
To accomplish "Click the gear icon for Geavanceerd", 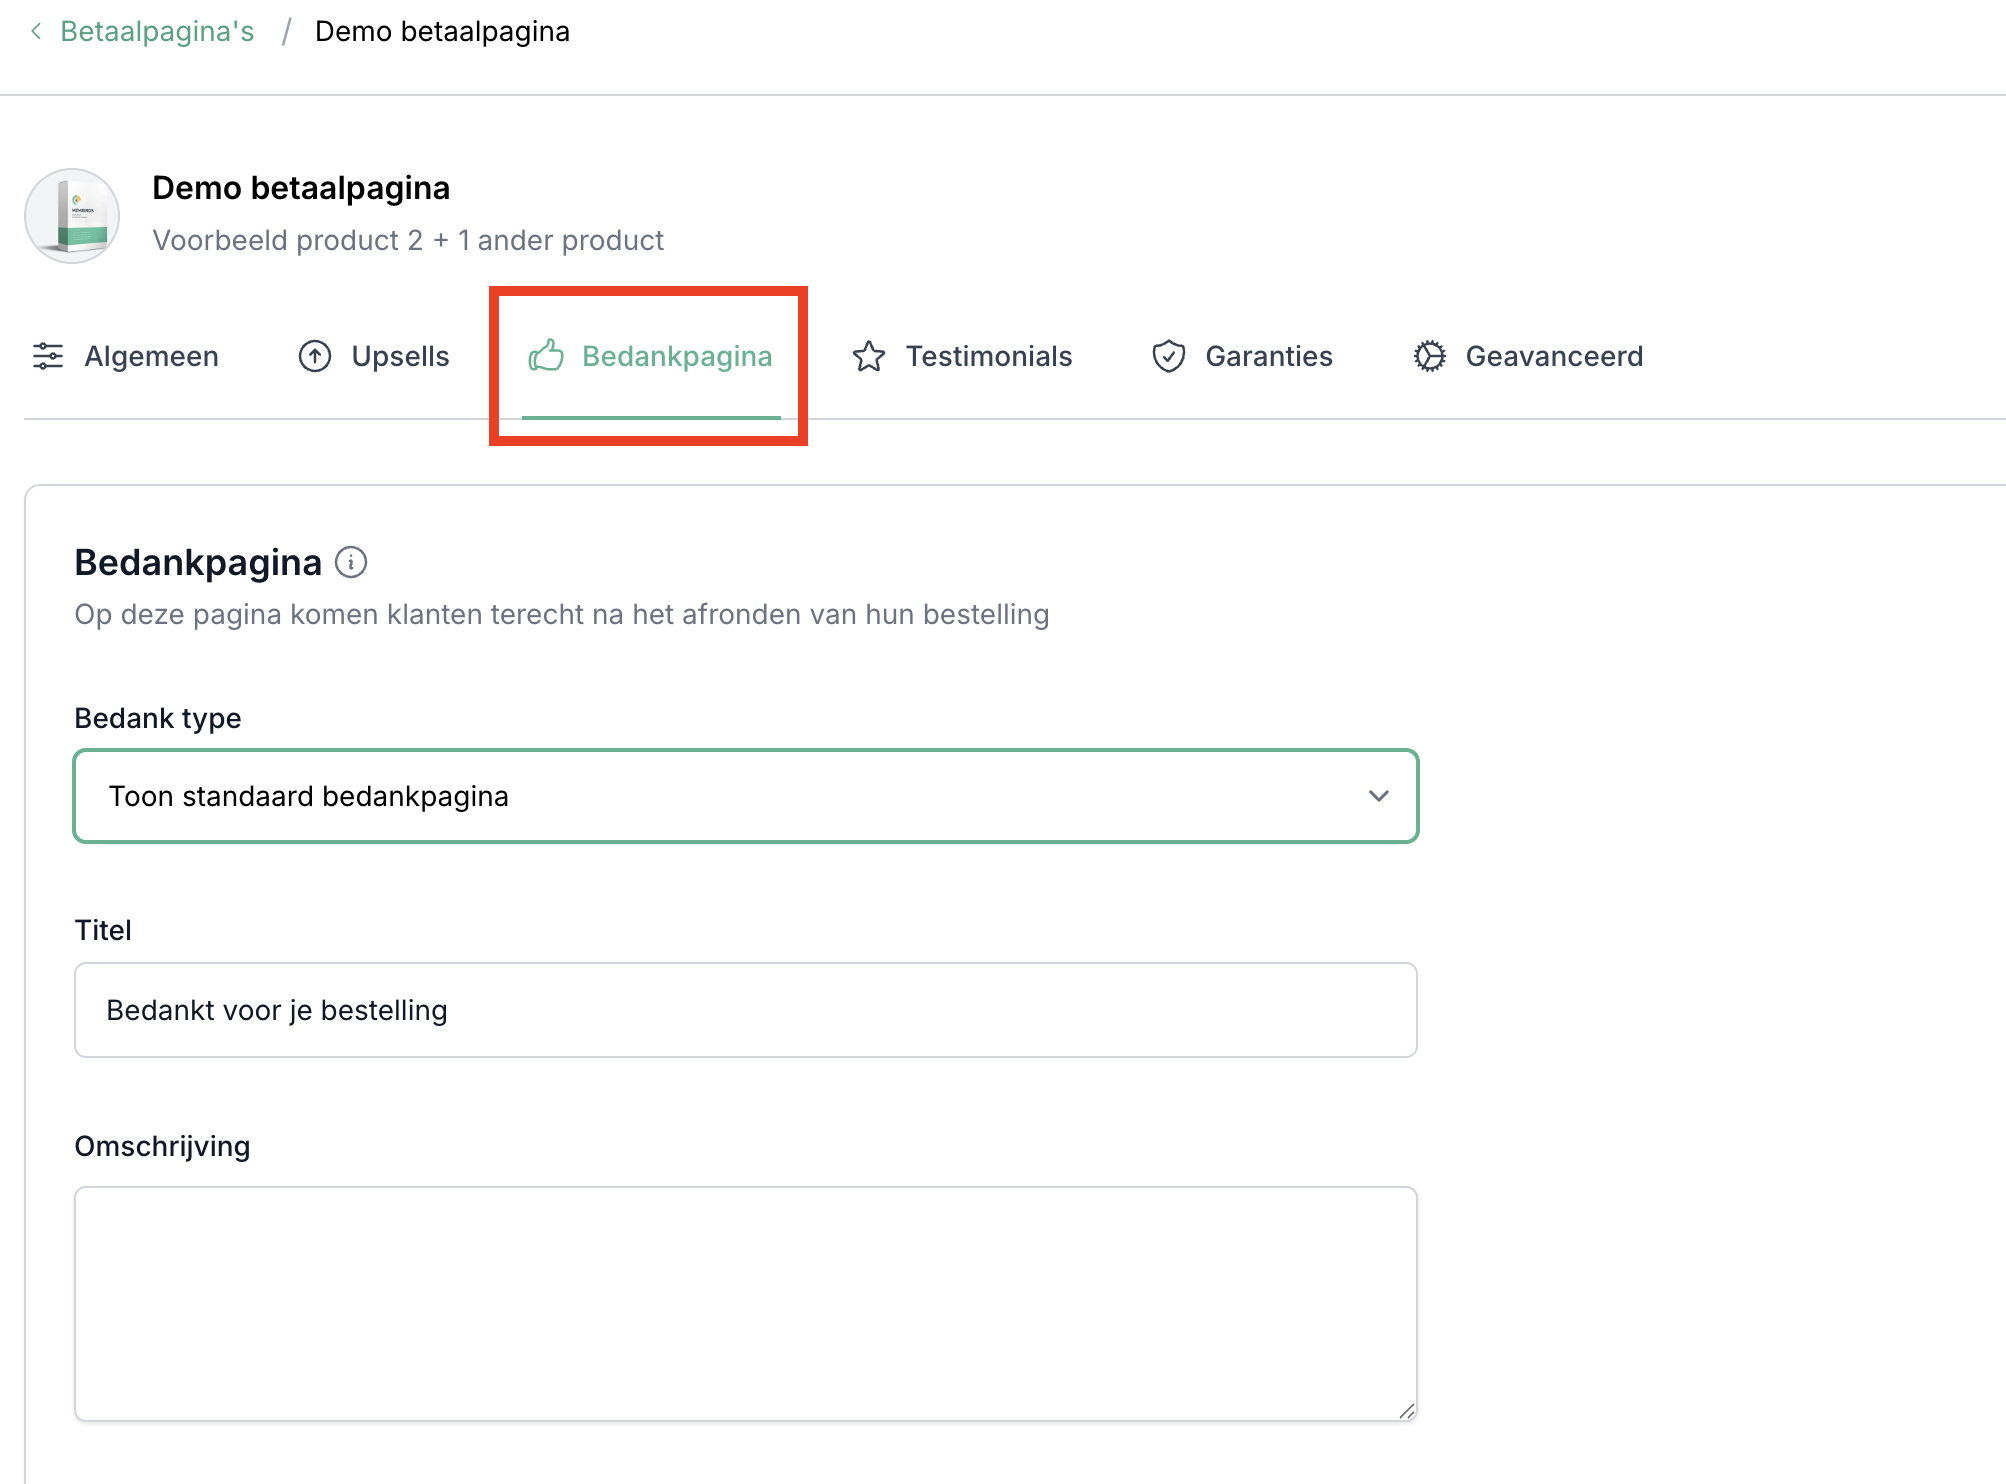I will point(1430,356).
